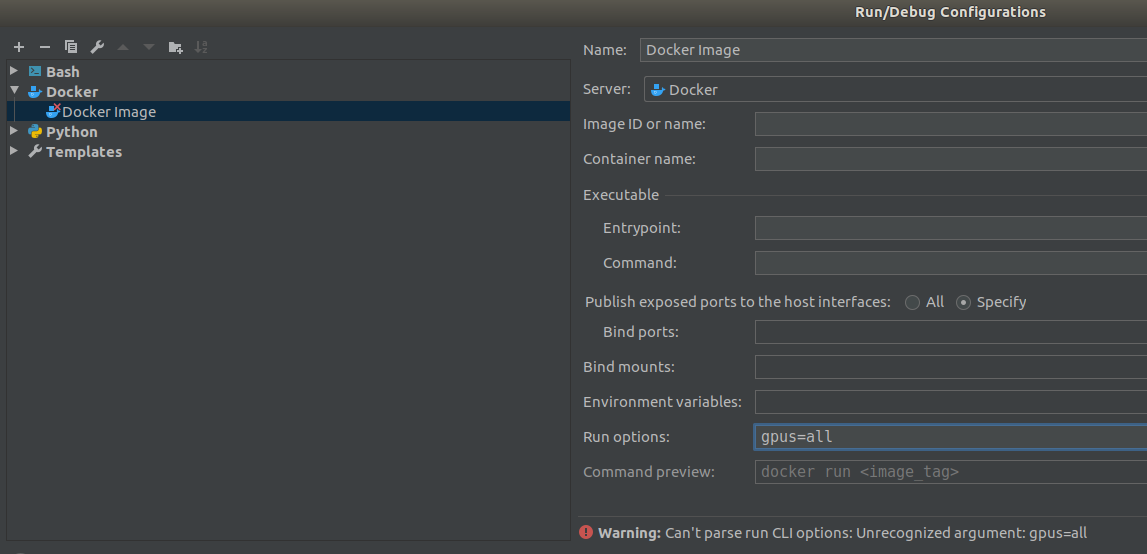The height and width of the screenshot is (554, 1147).
Task: Click the move configuration down arrow
Action: click(x=149, y=47)
